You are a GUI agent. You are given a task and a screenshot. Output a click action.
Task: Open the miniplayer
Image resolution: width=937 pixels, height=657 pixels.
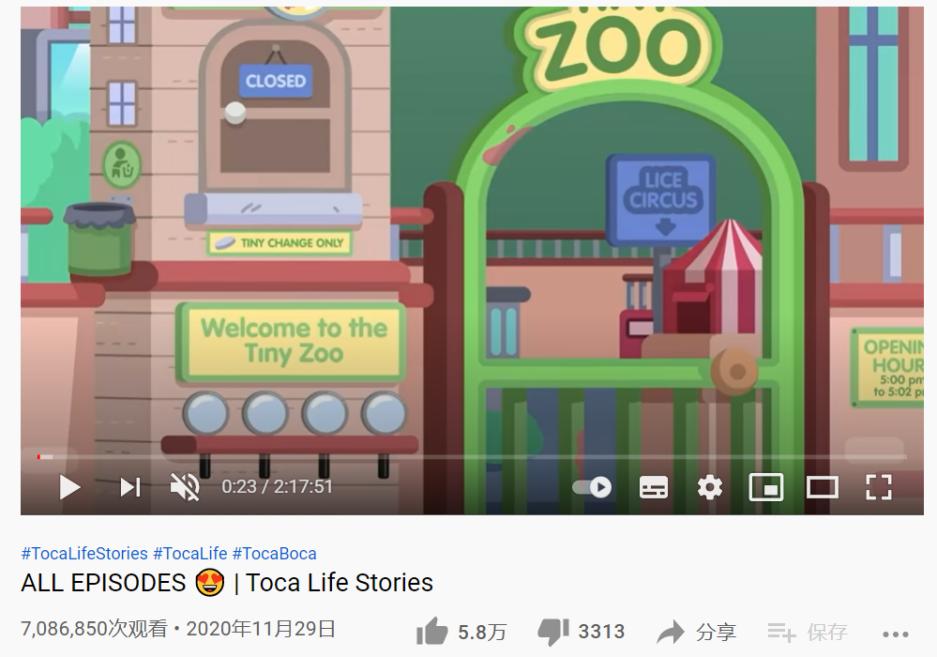point(766,487)
